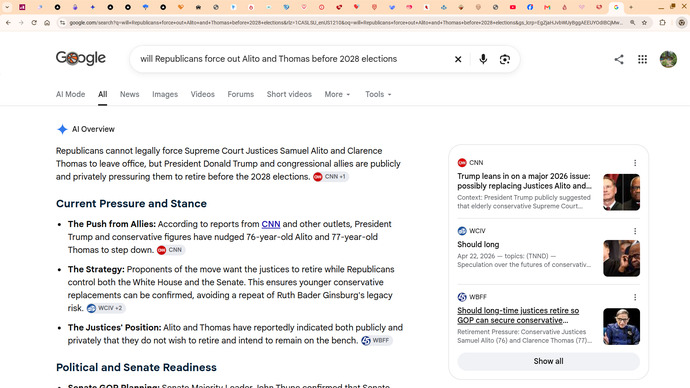The height and width of the screenshot is (388, 690).
Task: Select the Videos results tab
Action: point(202,94)
